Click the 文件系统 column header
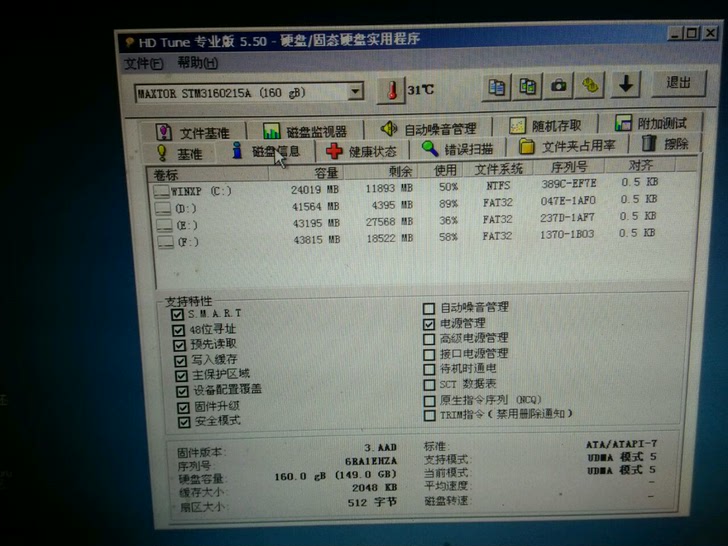 [498, 168]
